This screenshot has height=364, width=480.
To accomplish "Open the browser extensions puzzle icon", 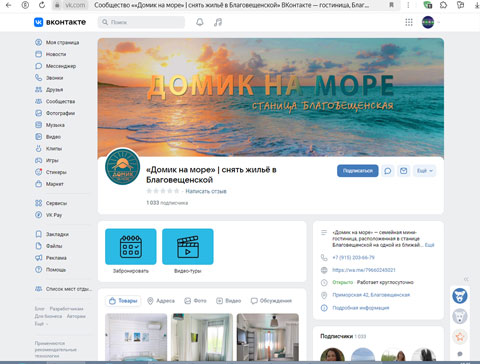I will (443, 5).
